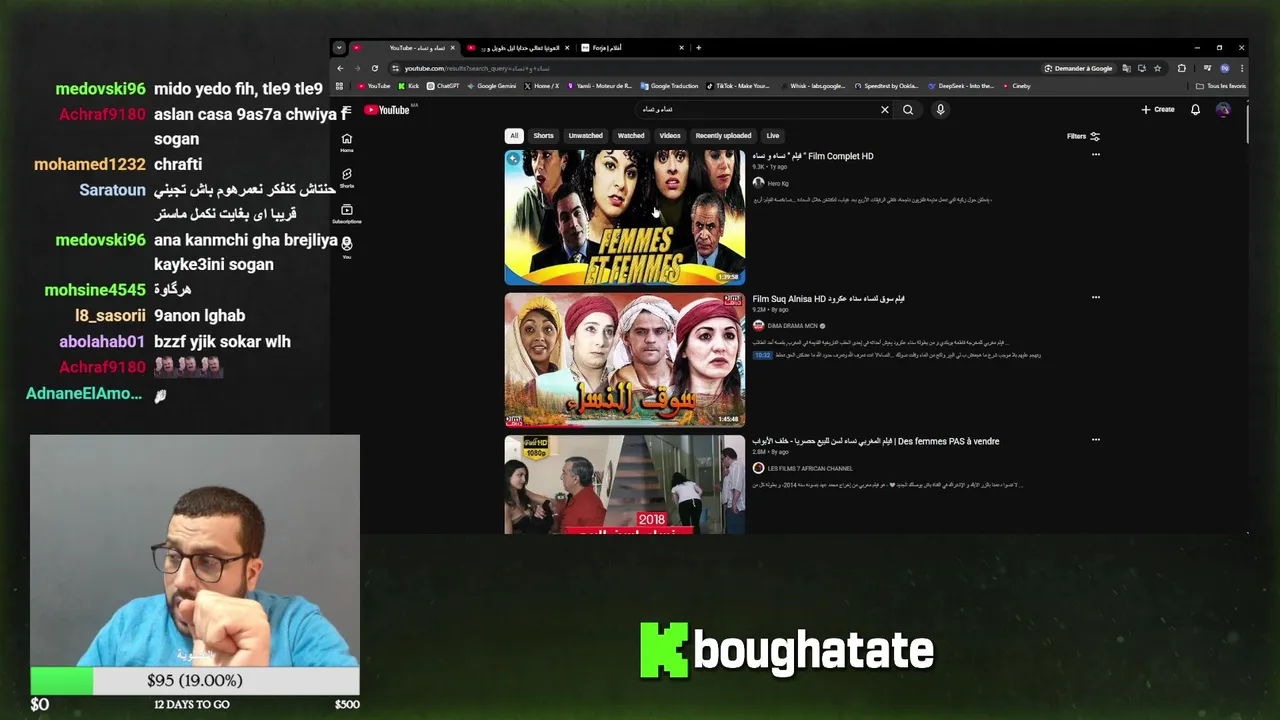This screenshot has width=1280, height=720.
Task: Click the Demander à Google button
Action: pos(1078,68)
